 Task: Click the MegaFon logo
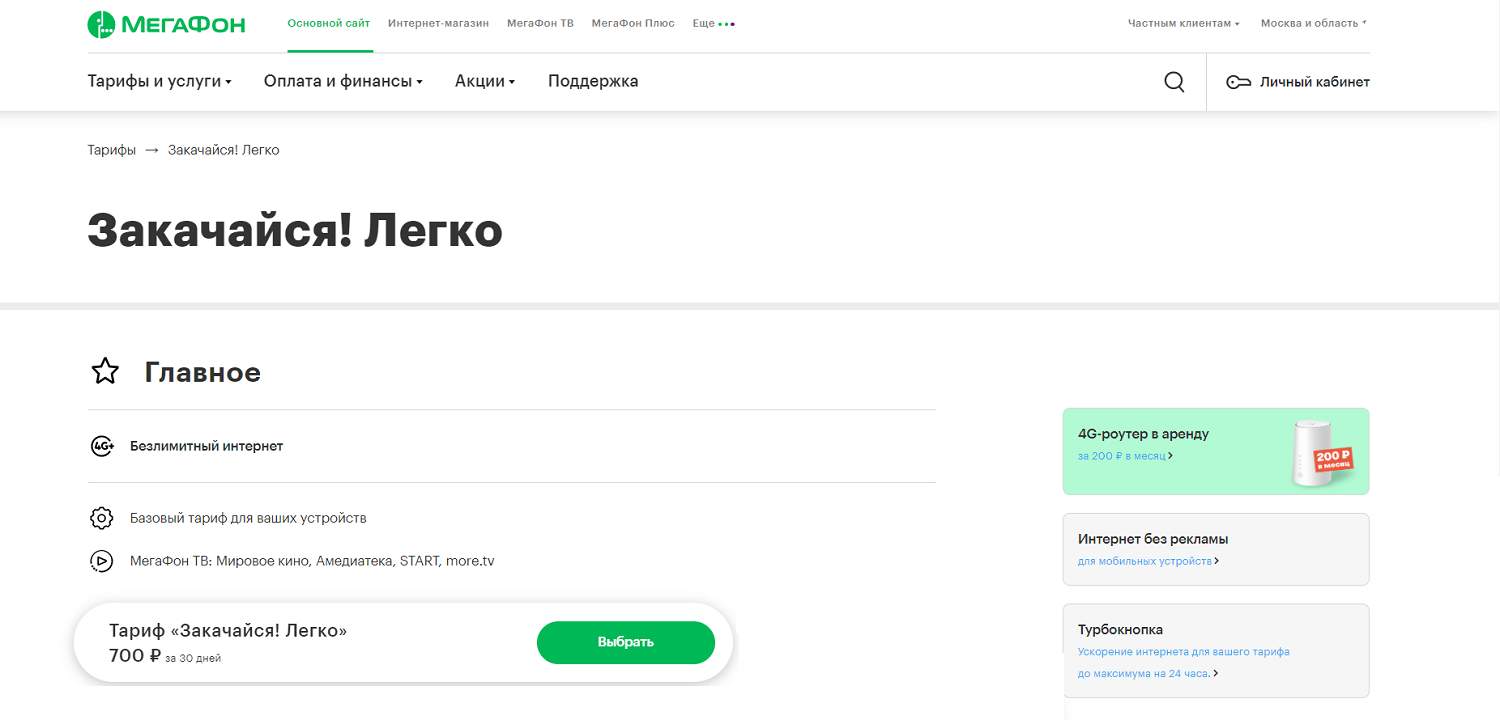pos(166,24)
